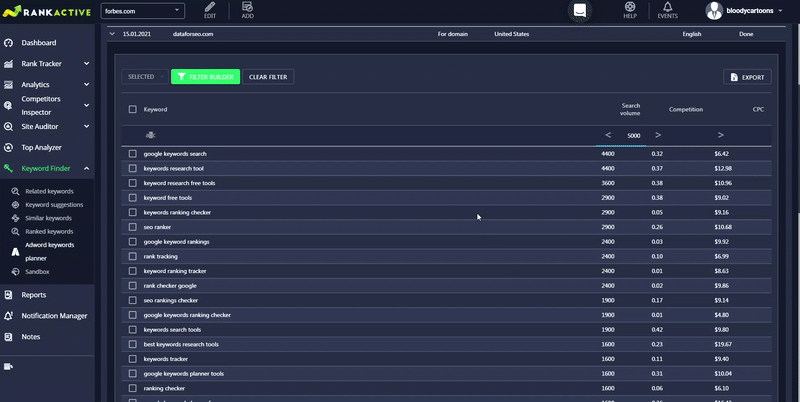The image size is (800, 402).
Task: Open Related keywords page
Action: [x=49, y=191]
